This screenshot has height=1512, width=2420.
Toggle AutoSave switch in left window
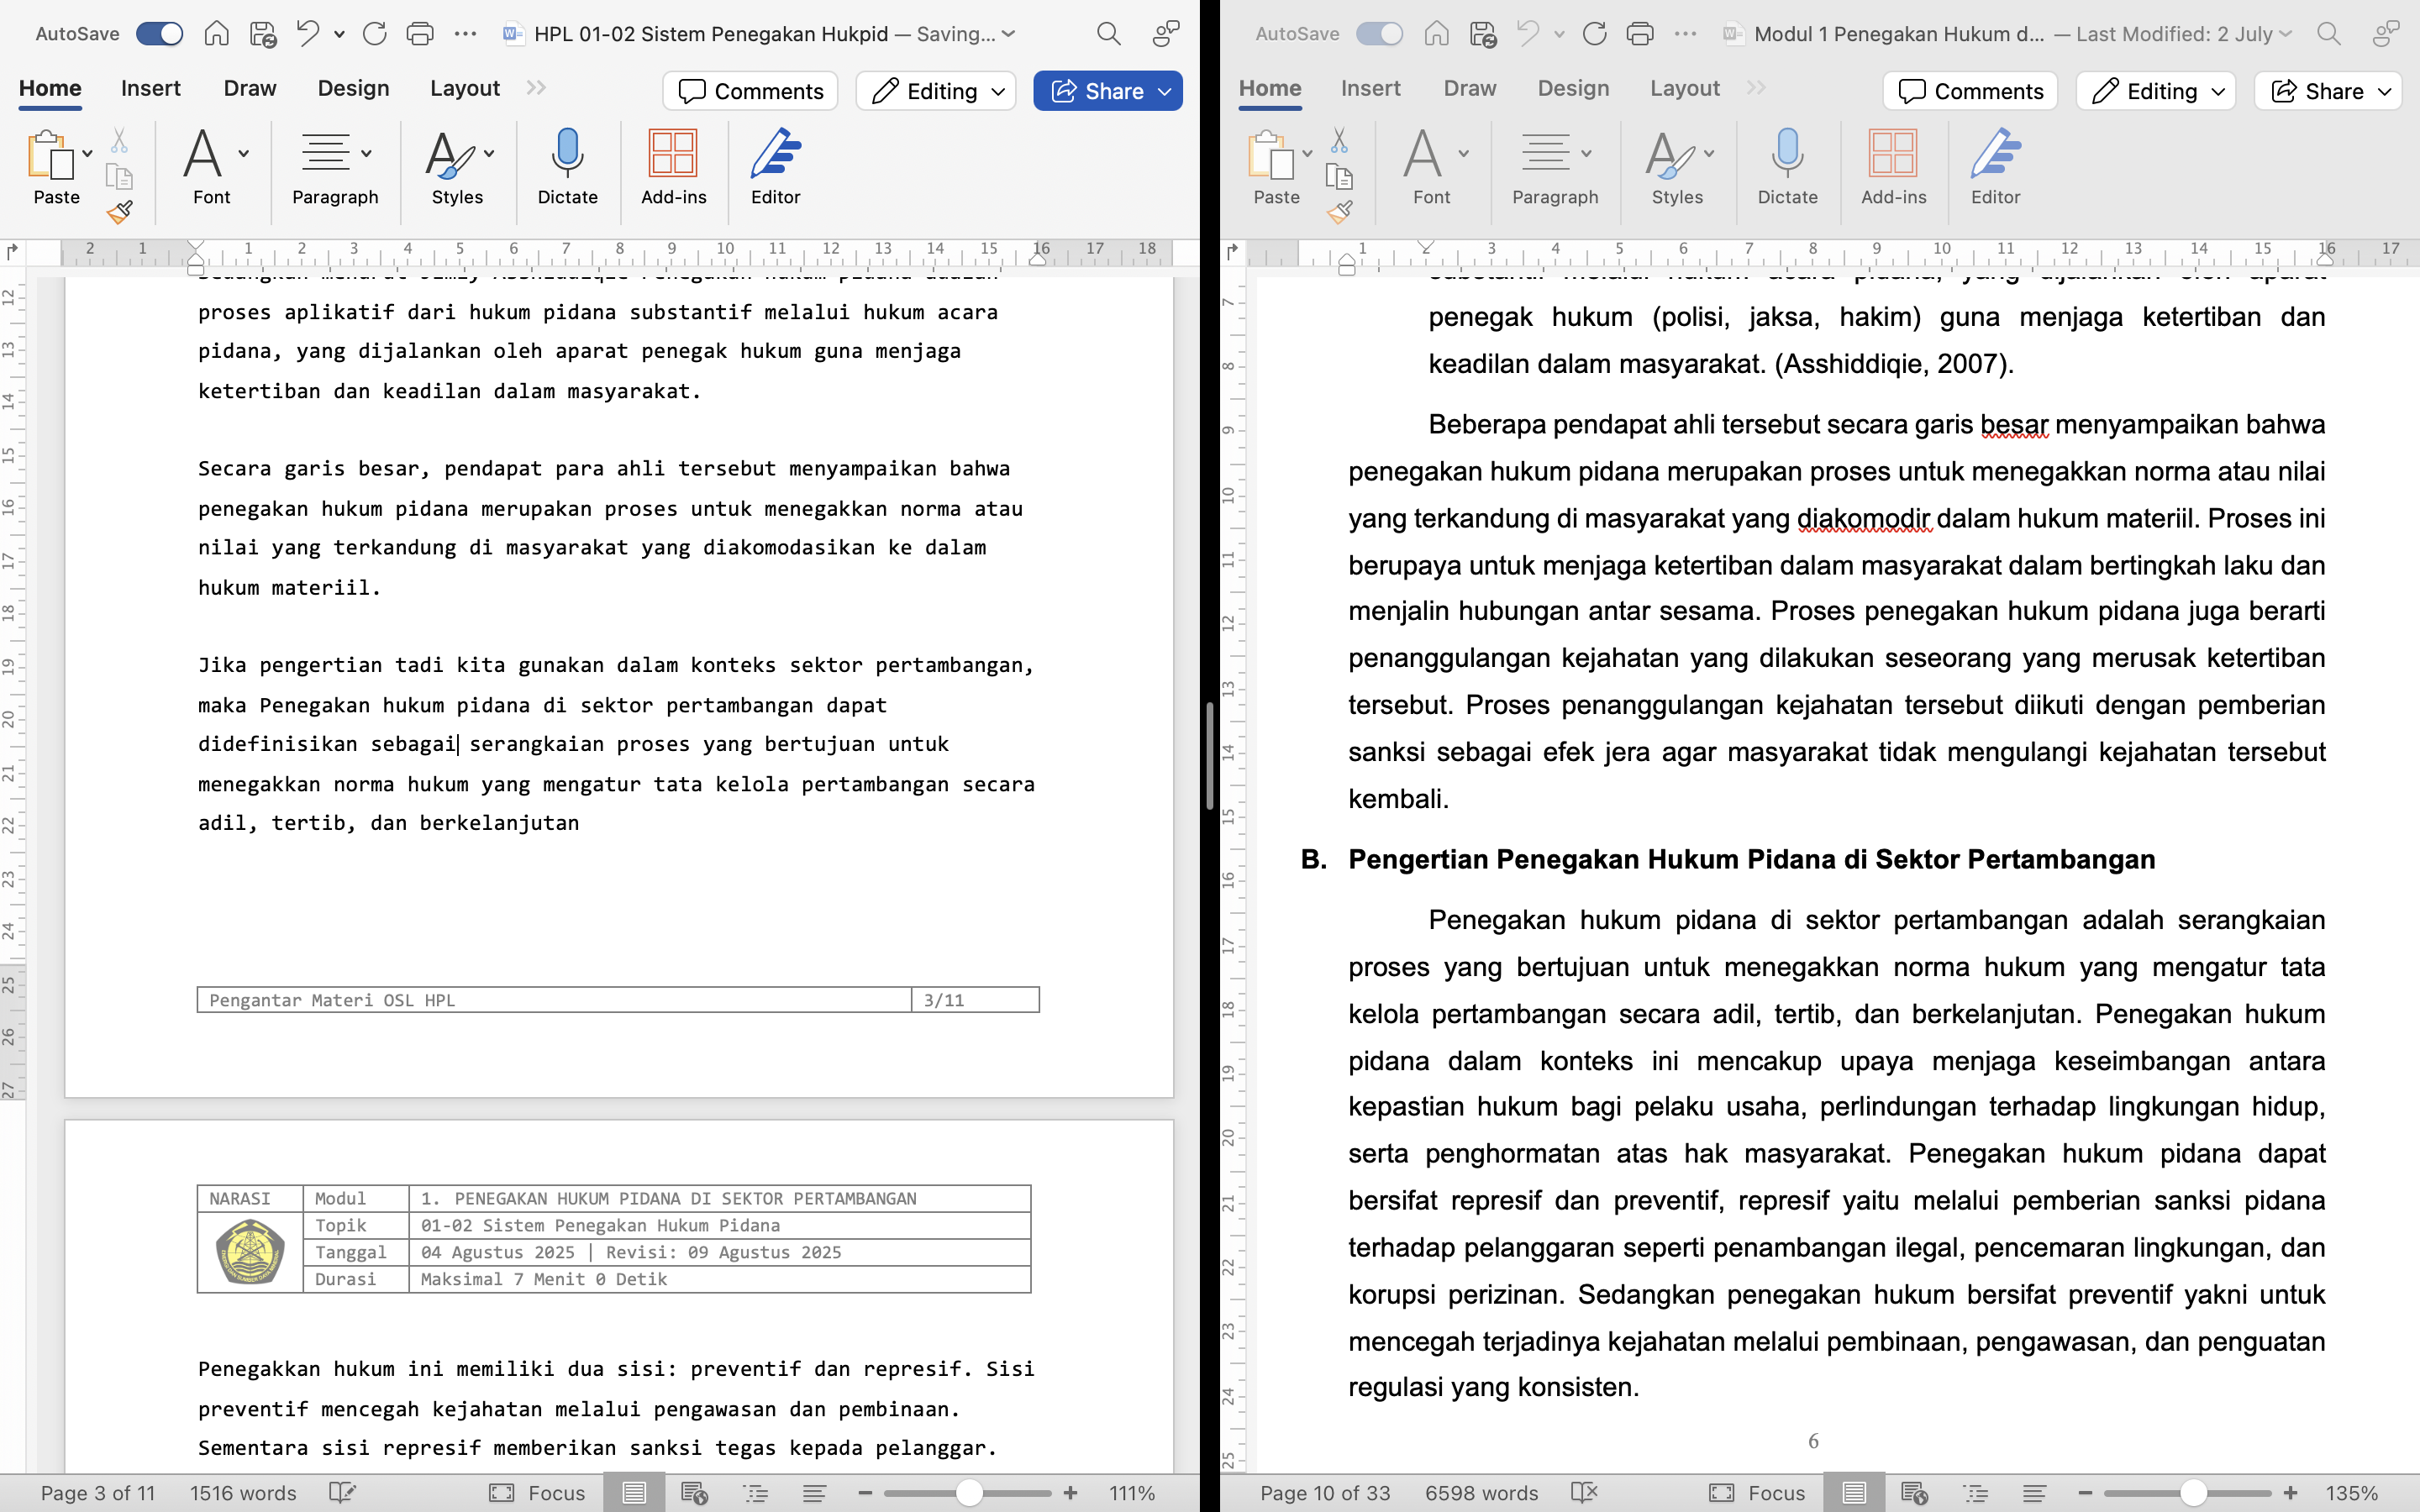(x=160, y=34)
